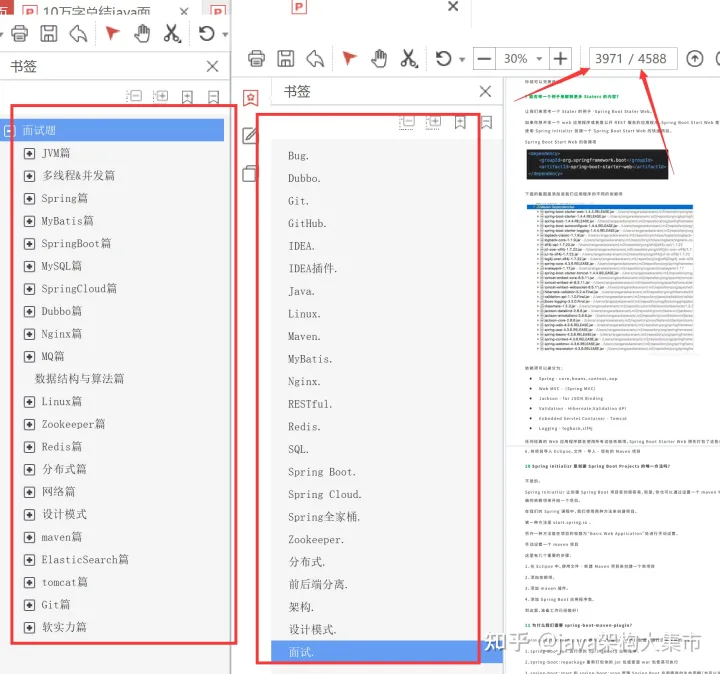Viewport: 720px width, 674px height.
Task: Select the hand pan tool in the right window
Action: [x=379, y=58]
